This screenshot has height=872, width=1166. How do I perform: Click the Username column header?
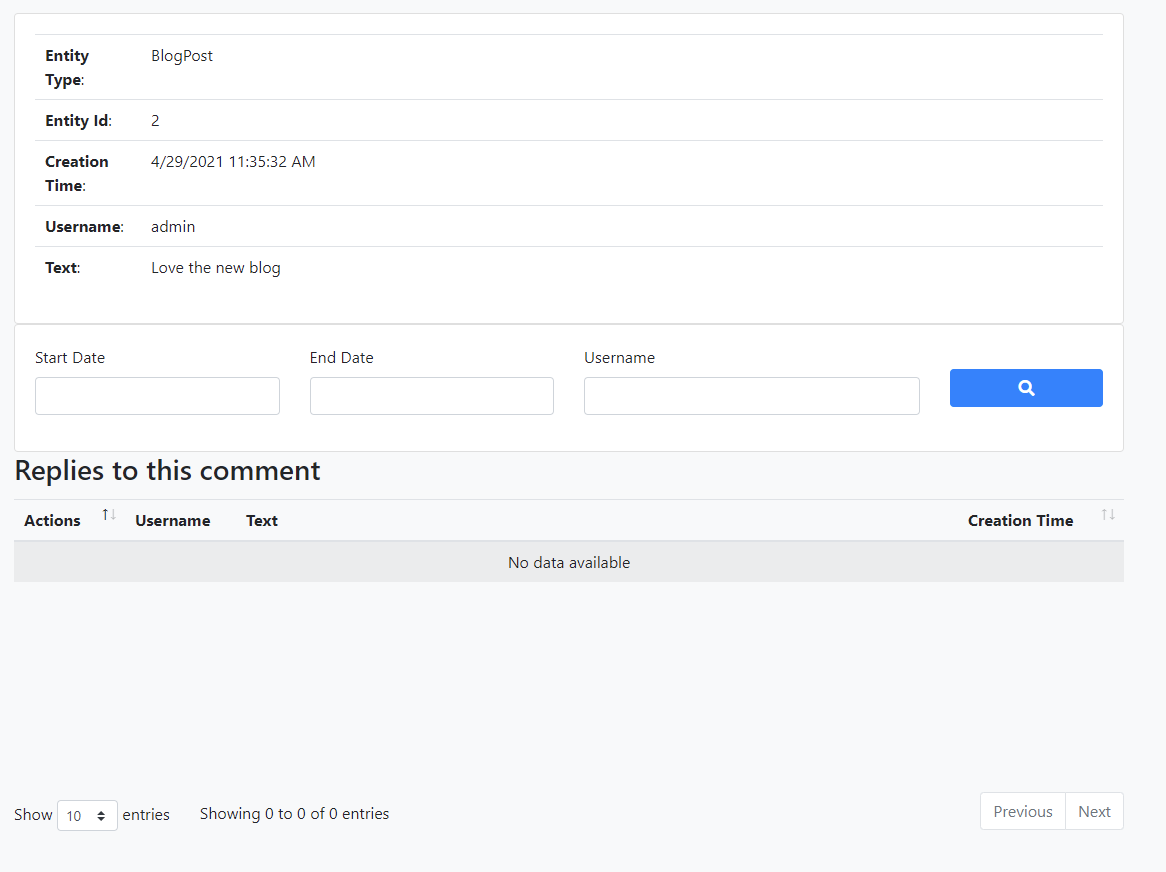click(x=172, y=520)
